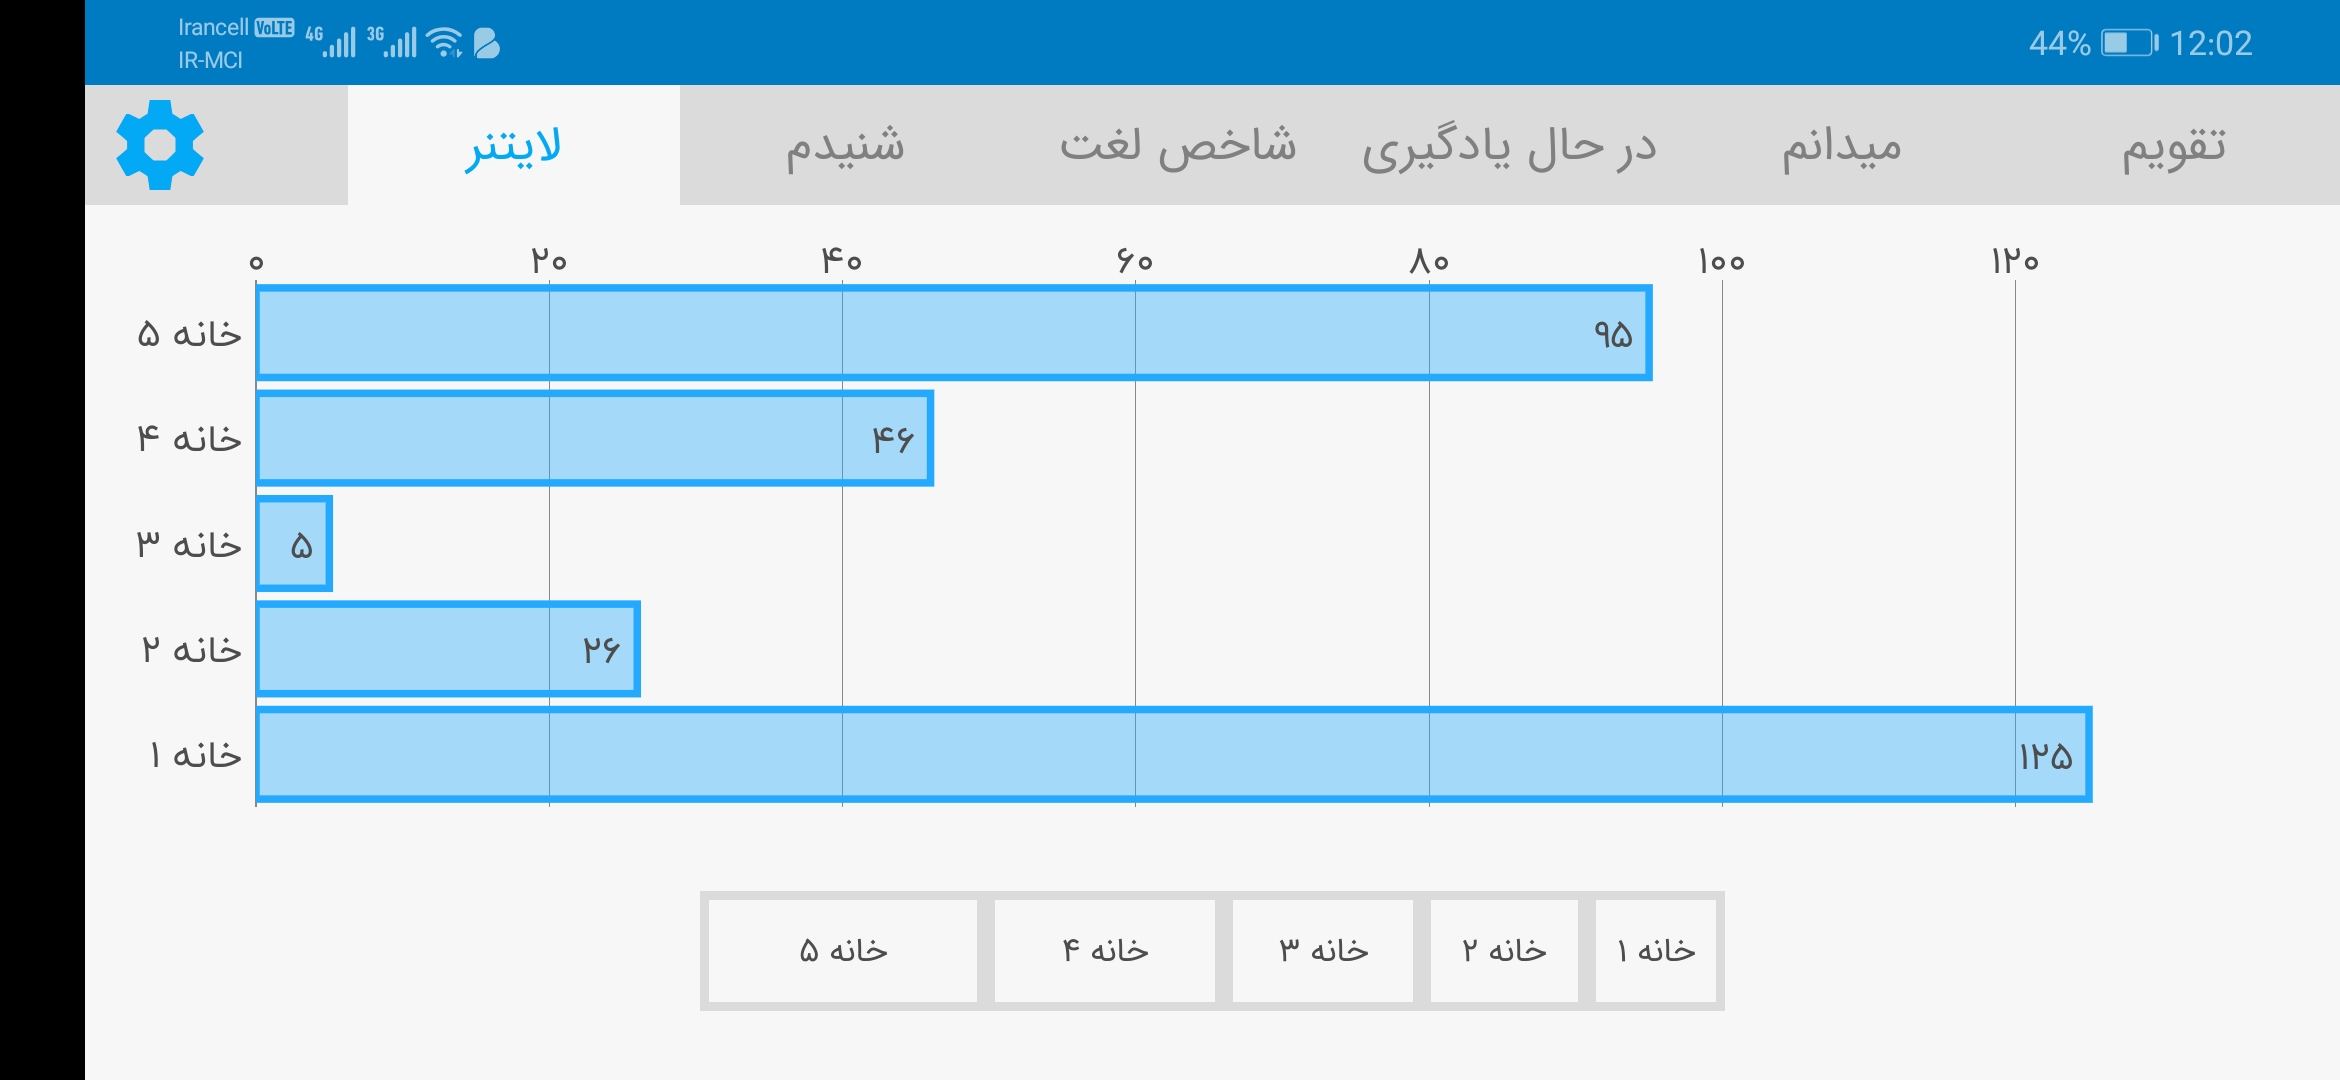The image size is (2340, 1080).
Task: Select the شاخص لغت tab
Action: 1178,145
